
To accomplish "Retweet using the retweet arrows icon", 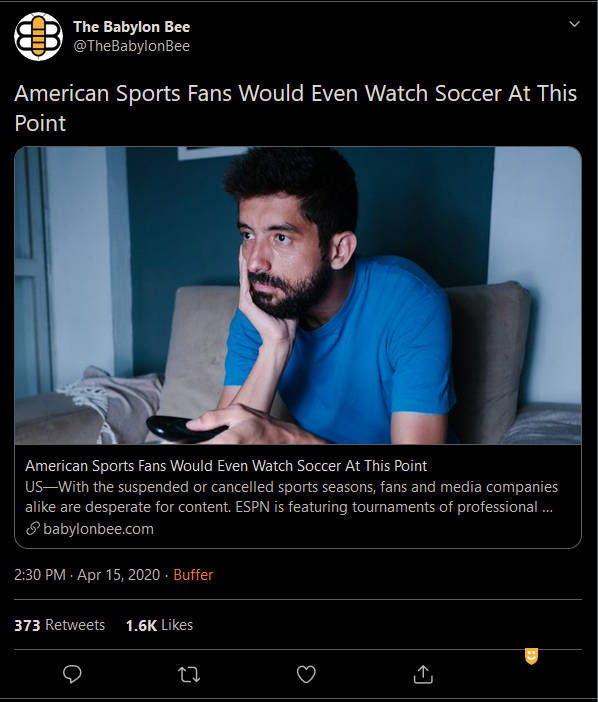I will coord(189,674).
